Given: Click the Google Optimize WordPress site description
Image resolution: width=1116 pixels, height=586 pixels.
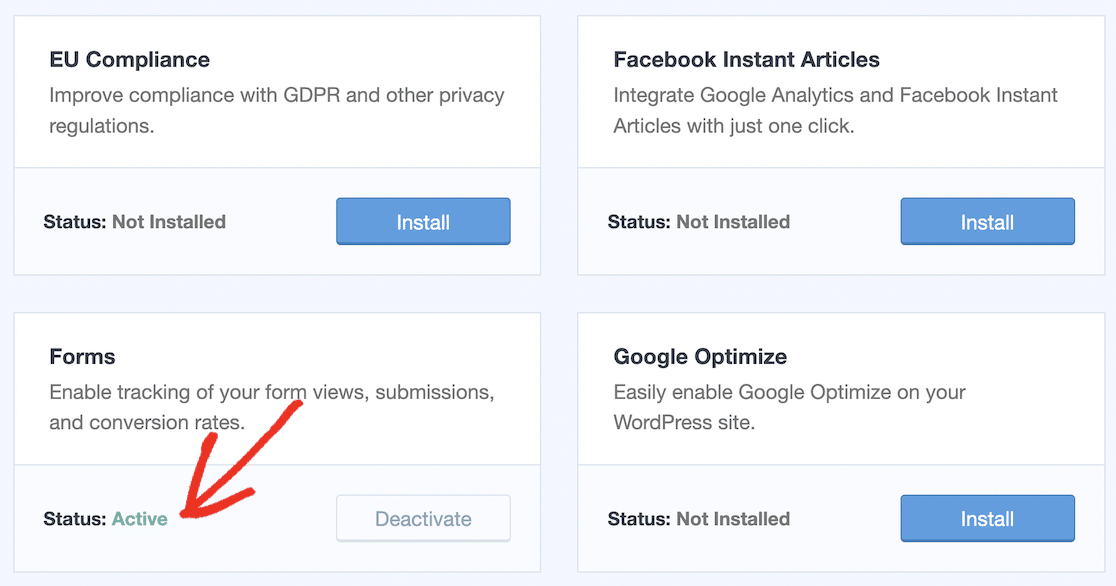Looking at the screenshot, I should tap(789, 407).
